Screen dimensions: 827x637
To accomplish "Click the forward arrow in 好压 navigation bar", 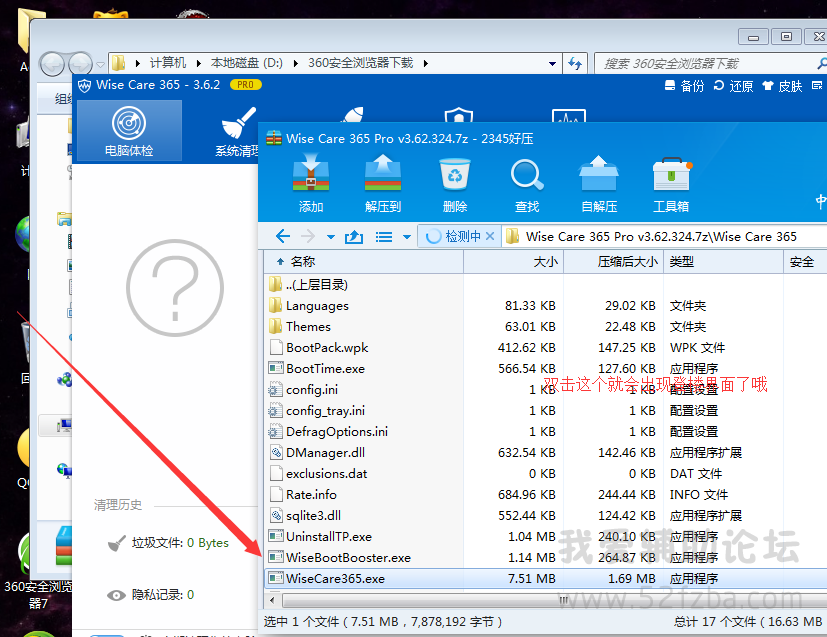I will coord(308,236).
